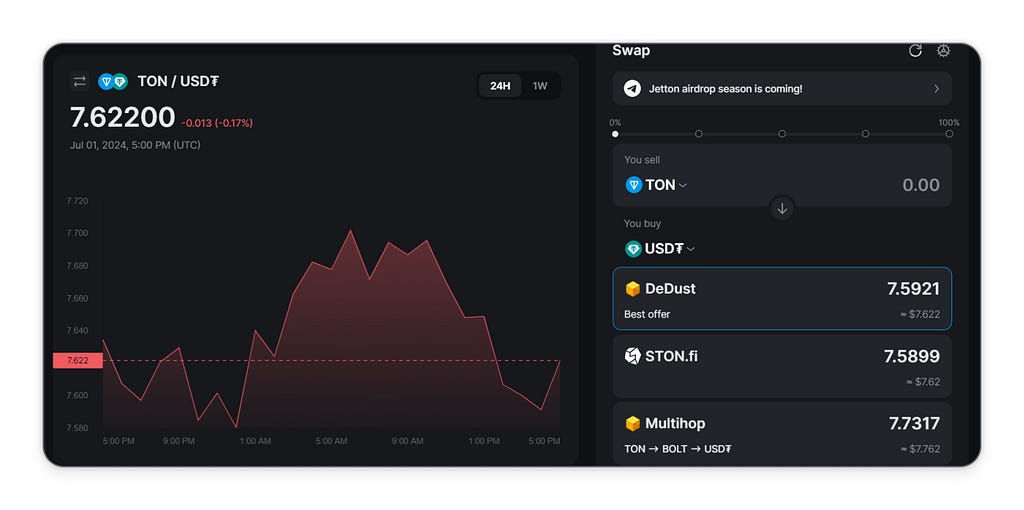Click the DeDust cube logo

[632, 289]
